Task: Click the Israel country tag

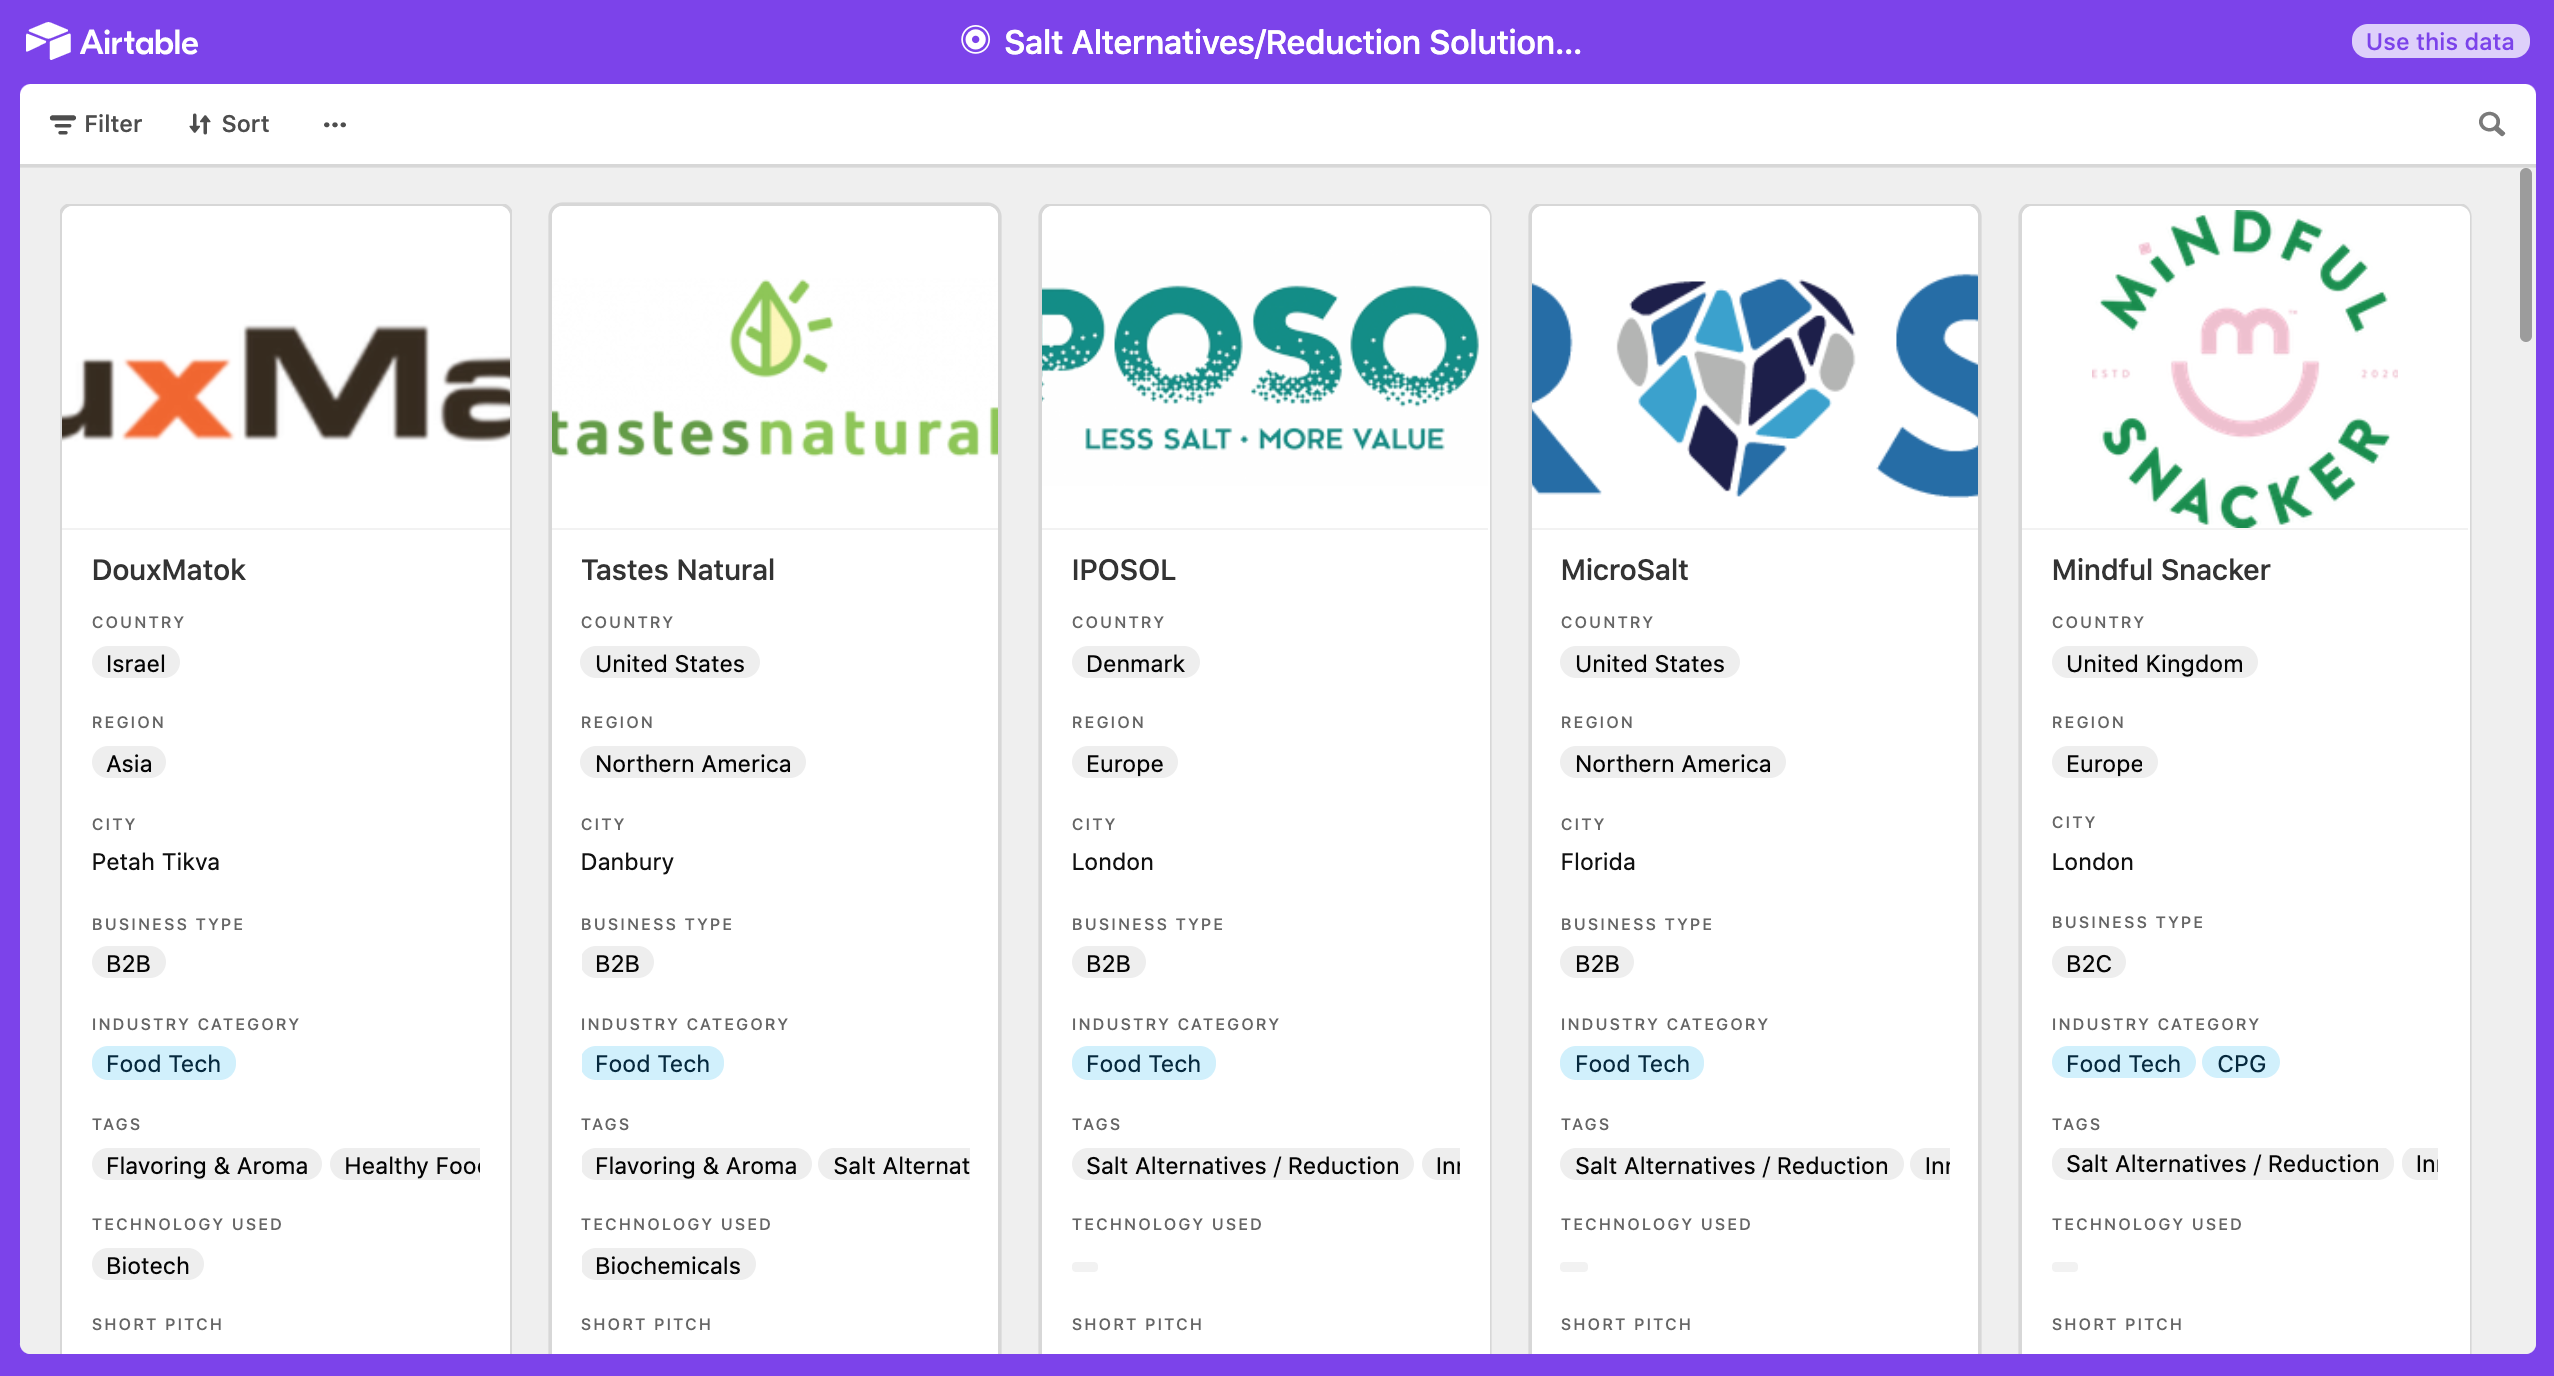Action: (136, 663)
